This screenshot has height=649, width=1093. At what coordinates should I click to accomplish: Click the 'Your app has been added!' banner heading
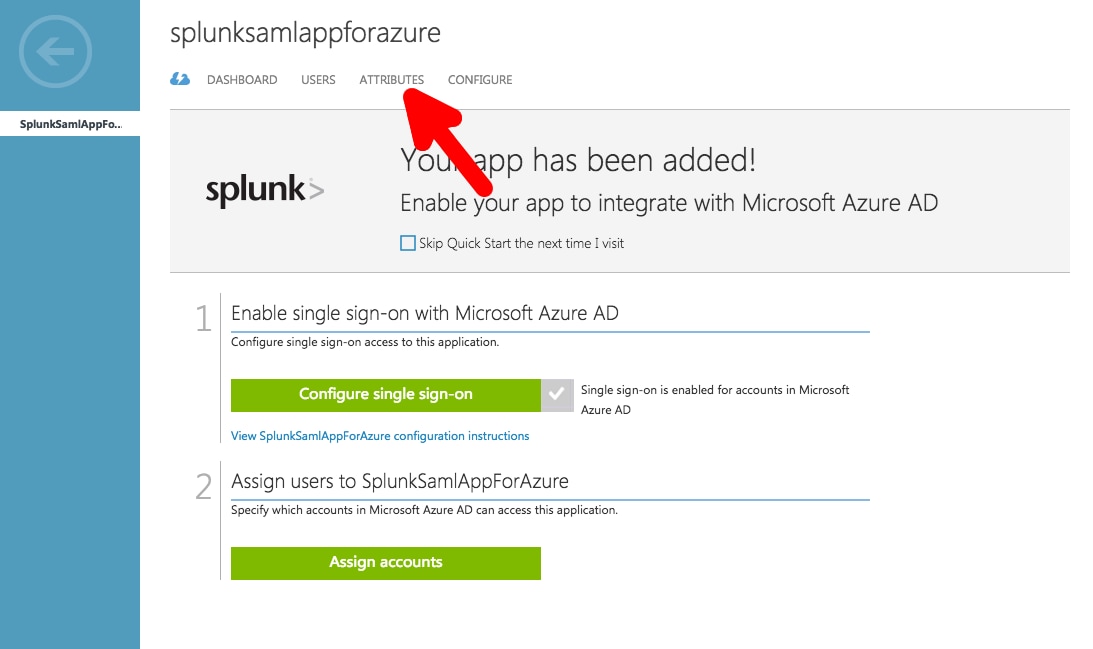click(578, 160)
